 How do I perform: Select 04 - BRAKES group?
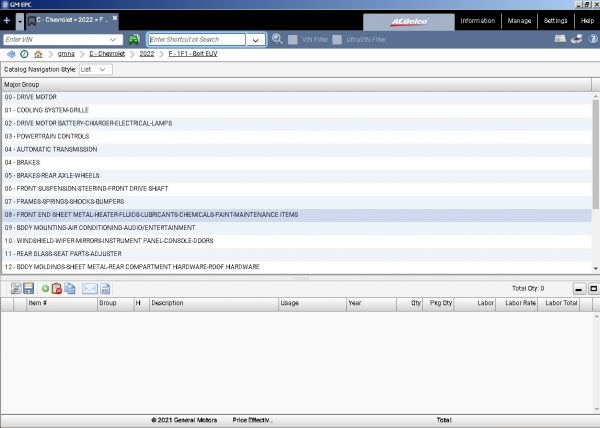[297, 163]
